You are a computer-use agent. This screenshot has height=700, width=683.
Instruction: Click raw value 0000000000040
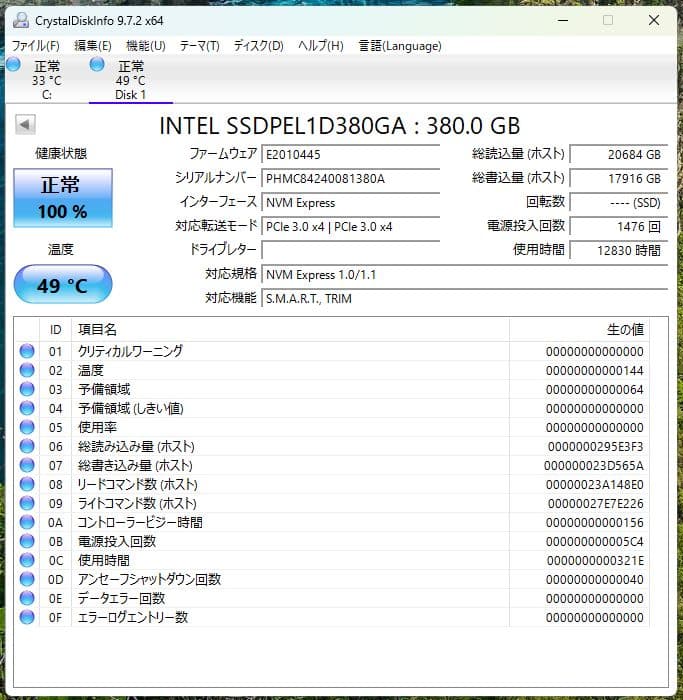click(x=595, y=579)
